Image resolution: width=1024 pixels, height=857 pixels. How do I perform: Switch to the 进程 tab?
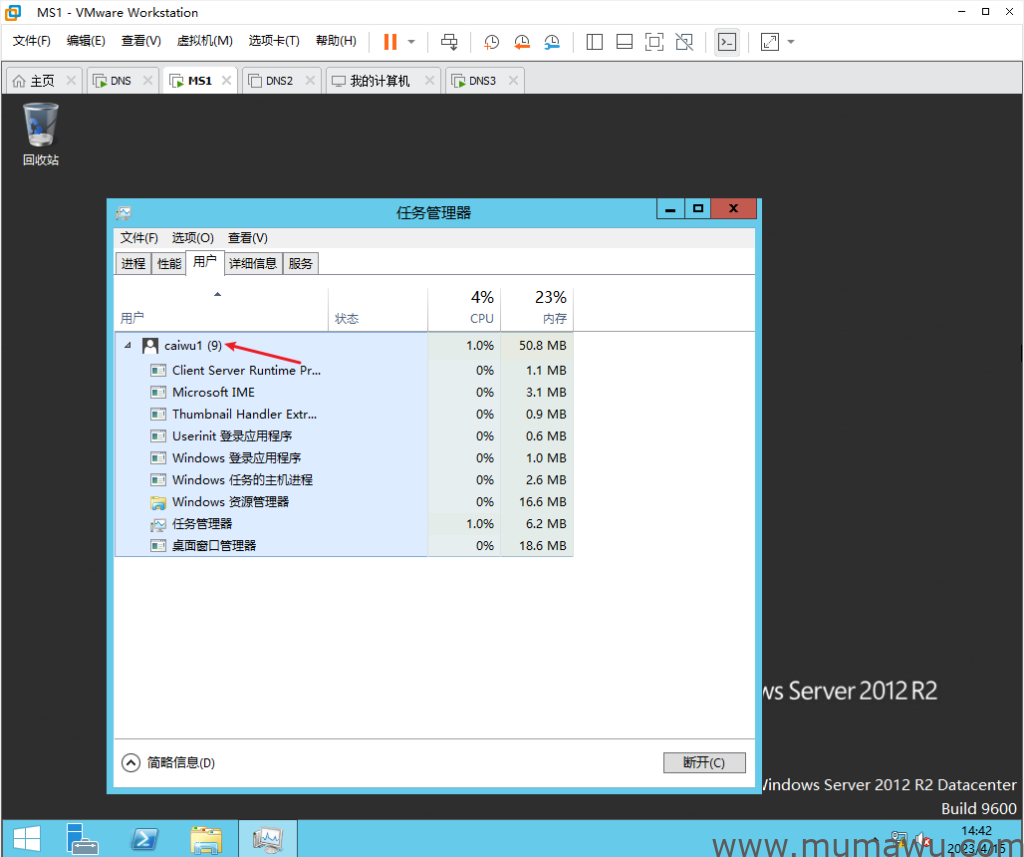point(133,263)
